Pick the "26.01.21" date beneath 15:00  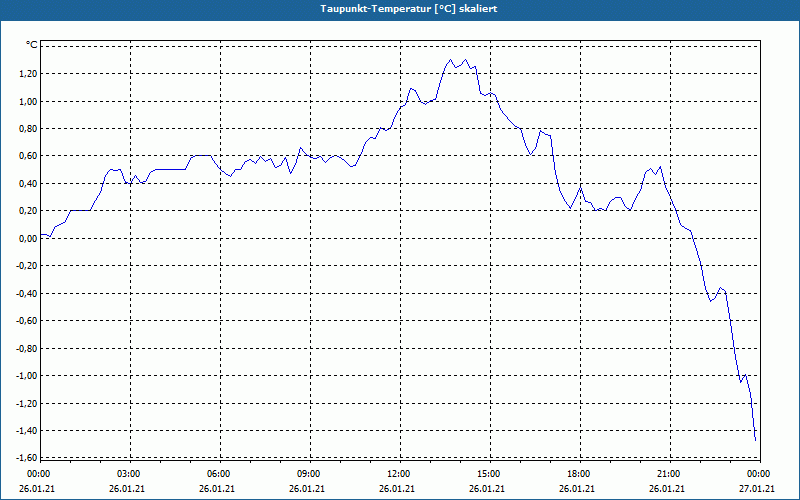pyautogui.click(x=487, y=489)
